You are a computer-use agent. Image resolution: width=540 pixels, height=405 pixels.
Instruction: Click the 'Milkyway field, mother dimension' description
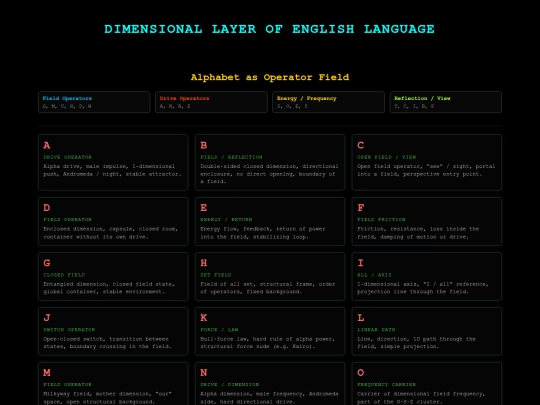pyautogui.click(x=107, y=397)
